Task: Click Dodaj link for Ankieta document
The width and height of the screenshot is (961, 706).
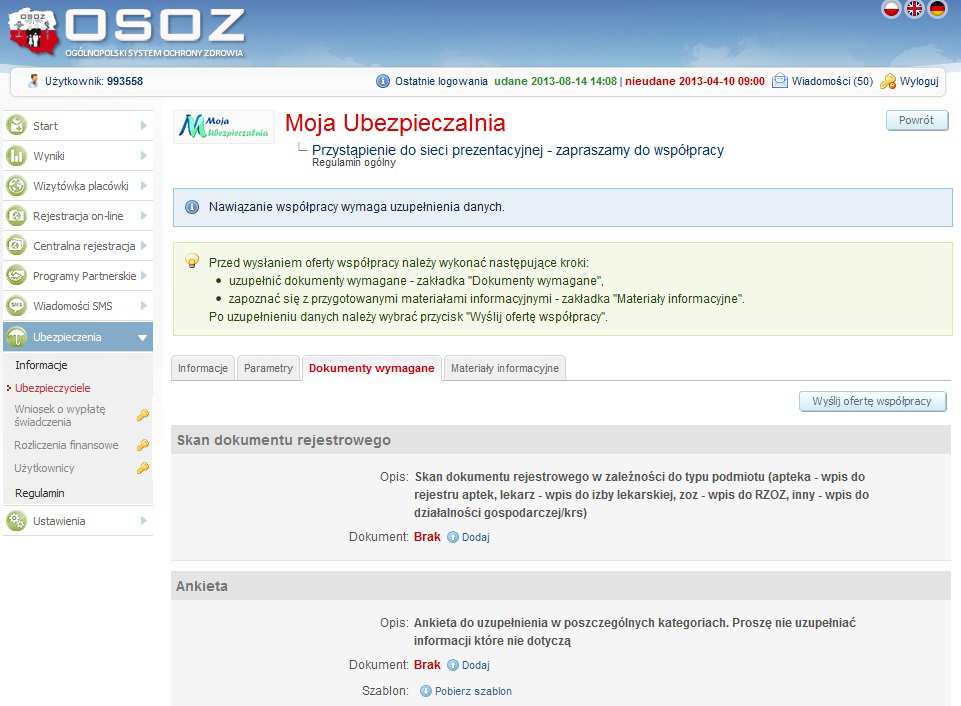Action: click(x=476, y=666)
